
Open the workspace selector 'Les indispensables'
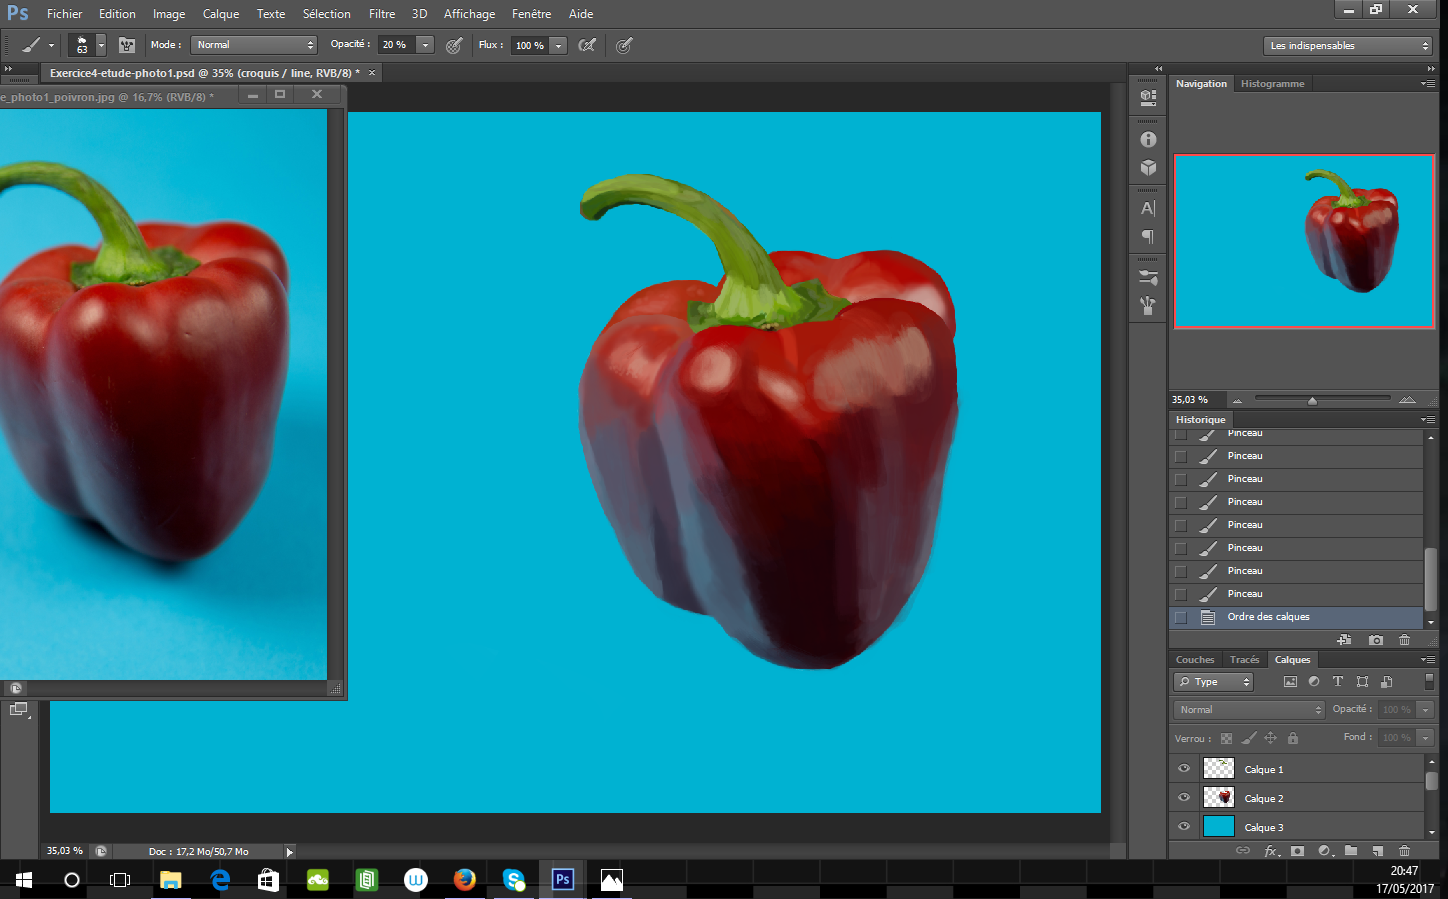pyautogui.click(x=1348, y=45)
